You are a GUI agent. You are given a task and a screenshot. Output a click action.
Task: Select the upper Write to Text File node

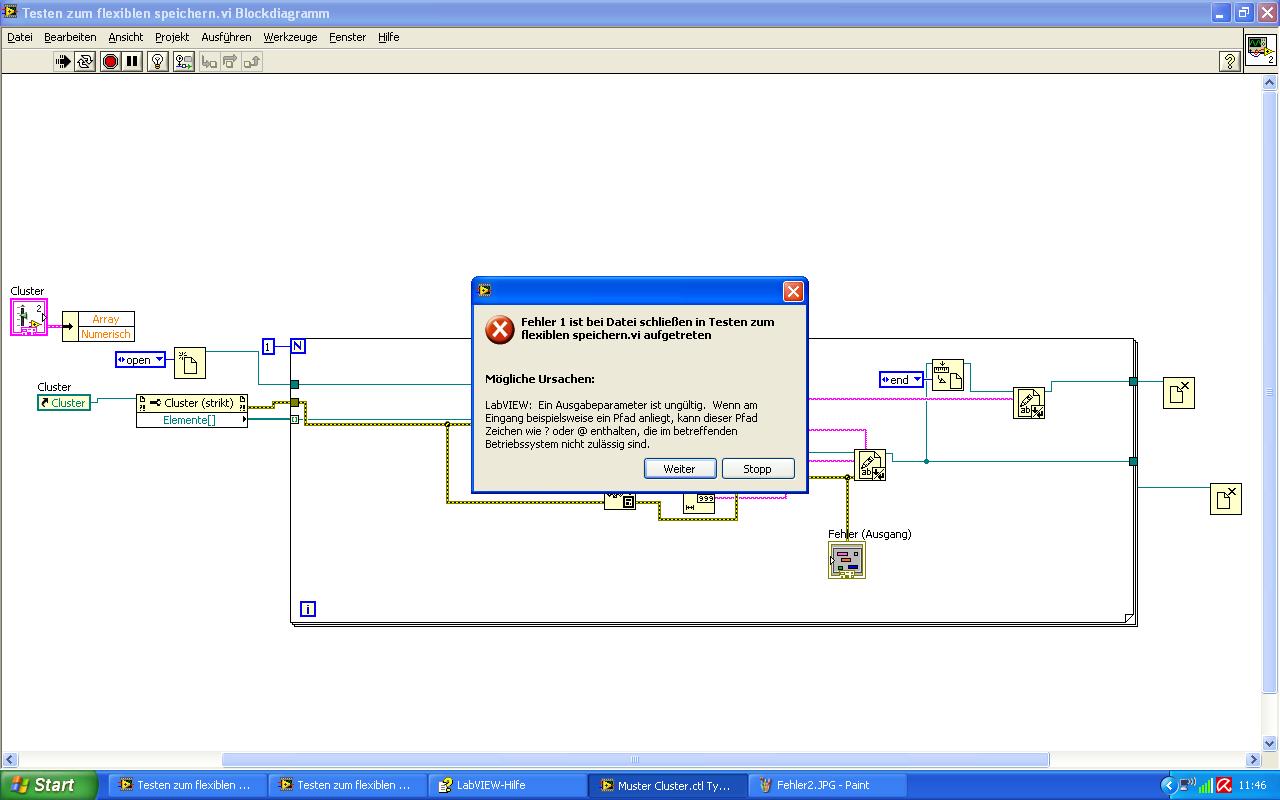[1029, 403]
